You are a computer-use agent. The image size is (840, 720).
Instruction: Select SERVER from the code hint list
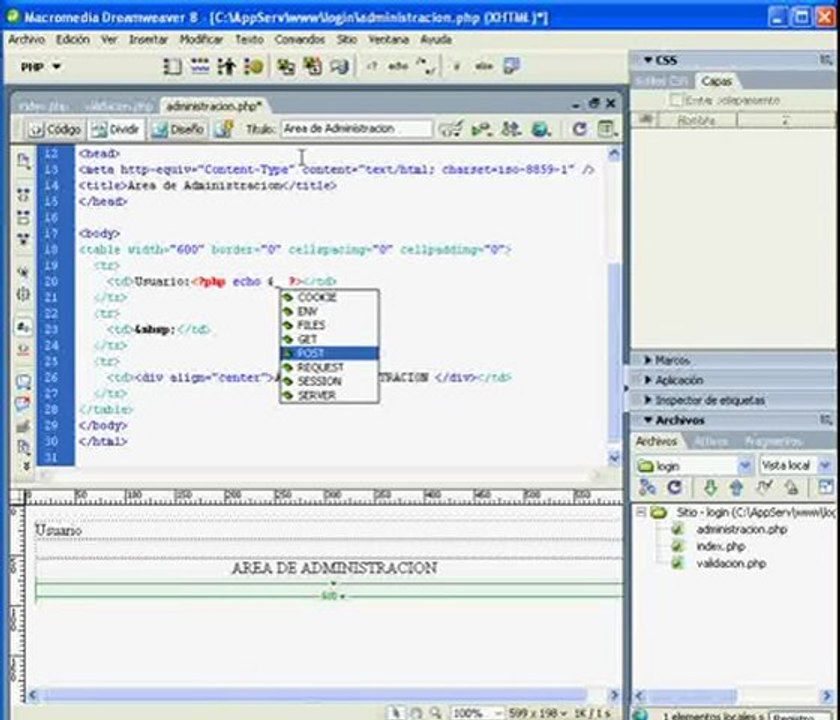tap(329, 395)
